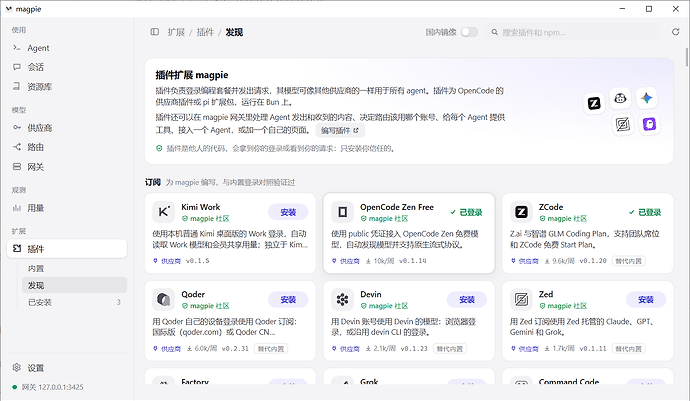Go to 供应商 page
This screenshot has width=690, height=401.
click(x=67, y=128)
